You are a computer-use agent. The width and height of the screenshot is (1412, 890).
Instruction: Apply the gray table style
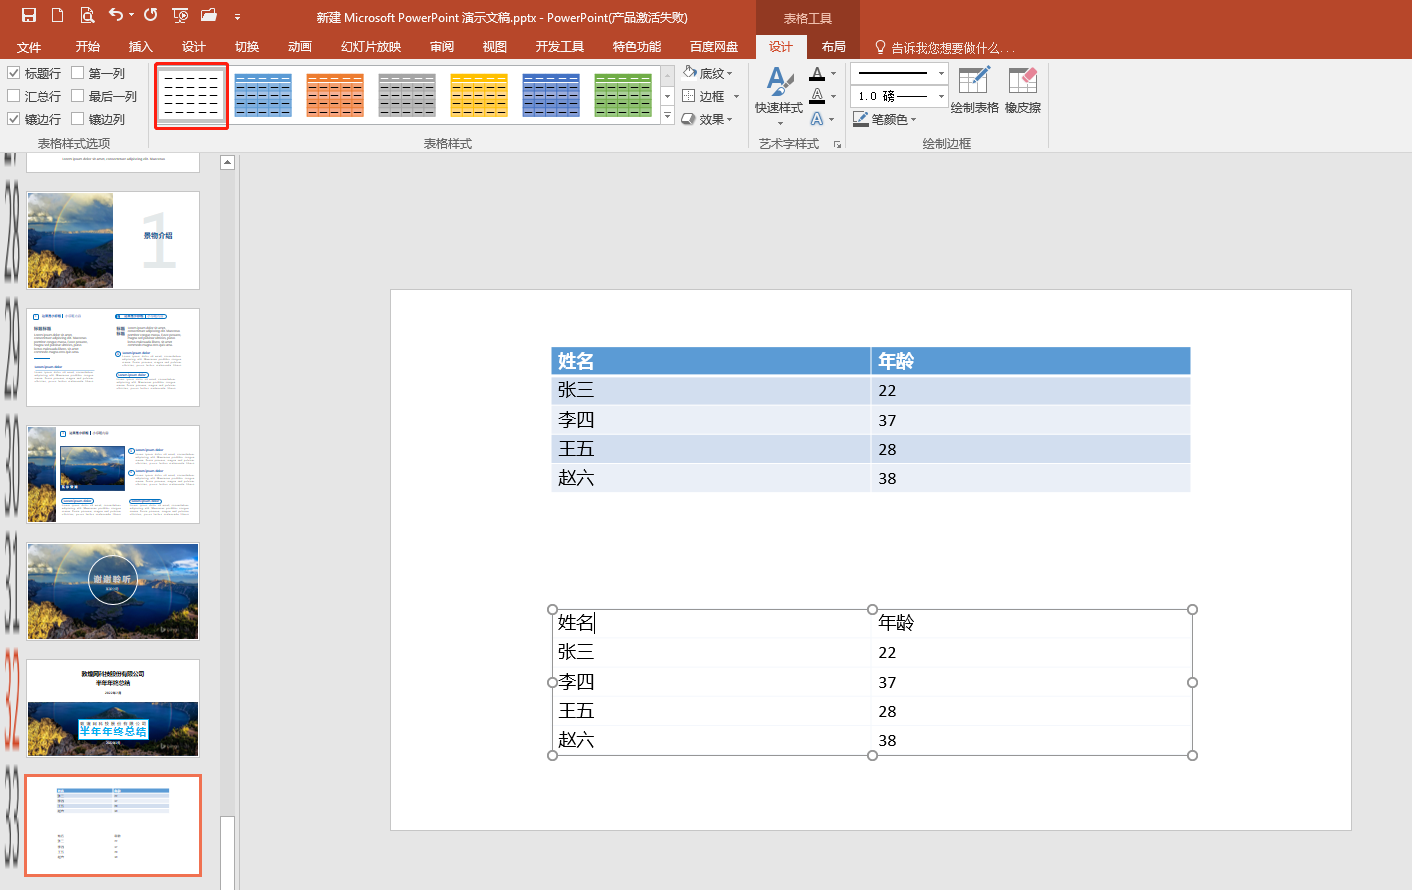coord(407,96)
